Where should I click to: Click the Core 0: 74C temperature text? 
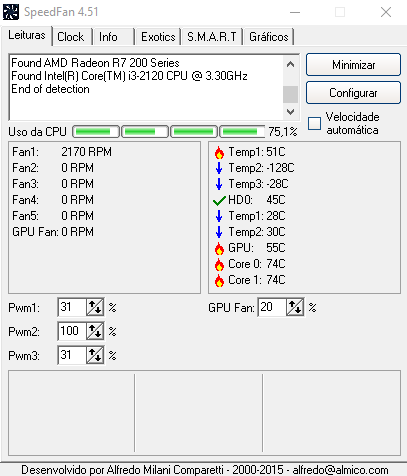point(257,264)
